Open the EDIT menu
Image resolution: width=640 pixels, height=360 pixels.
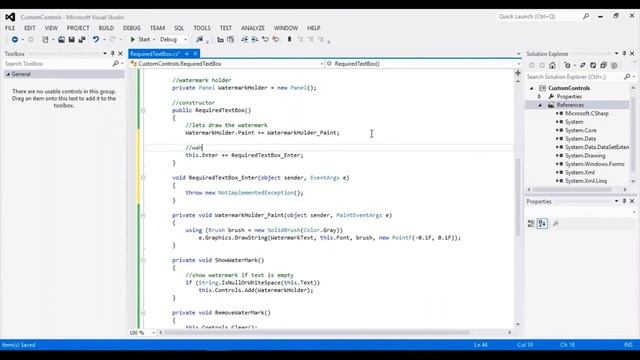pos(30,28)
